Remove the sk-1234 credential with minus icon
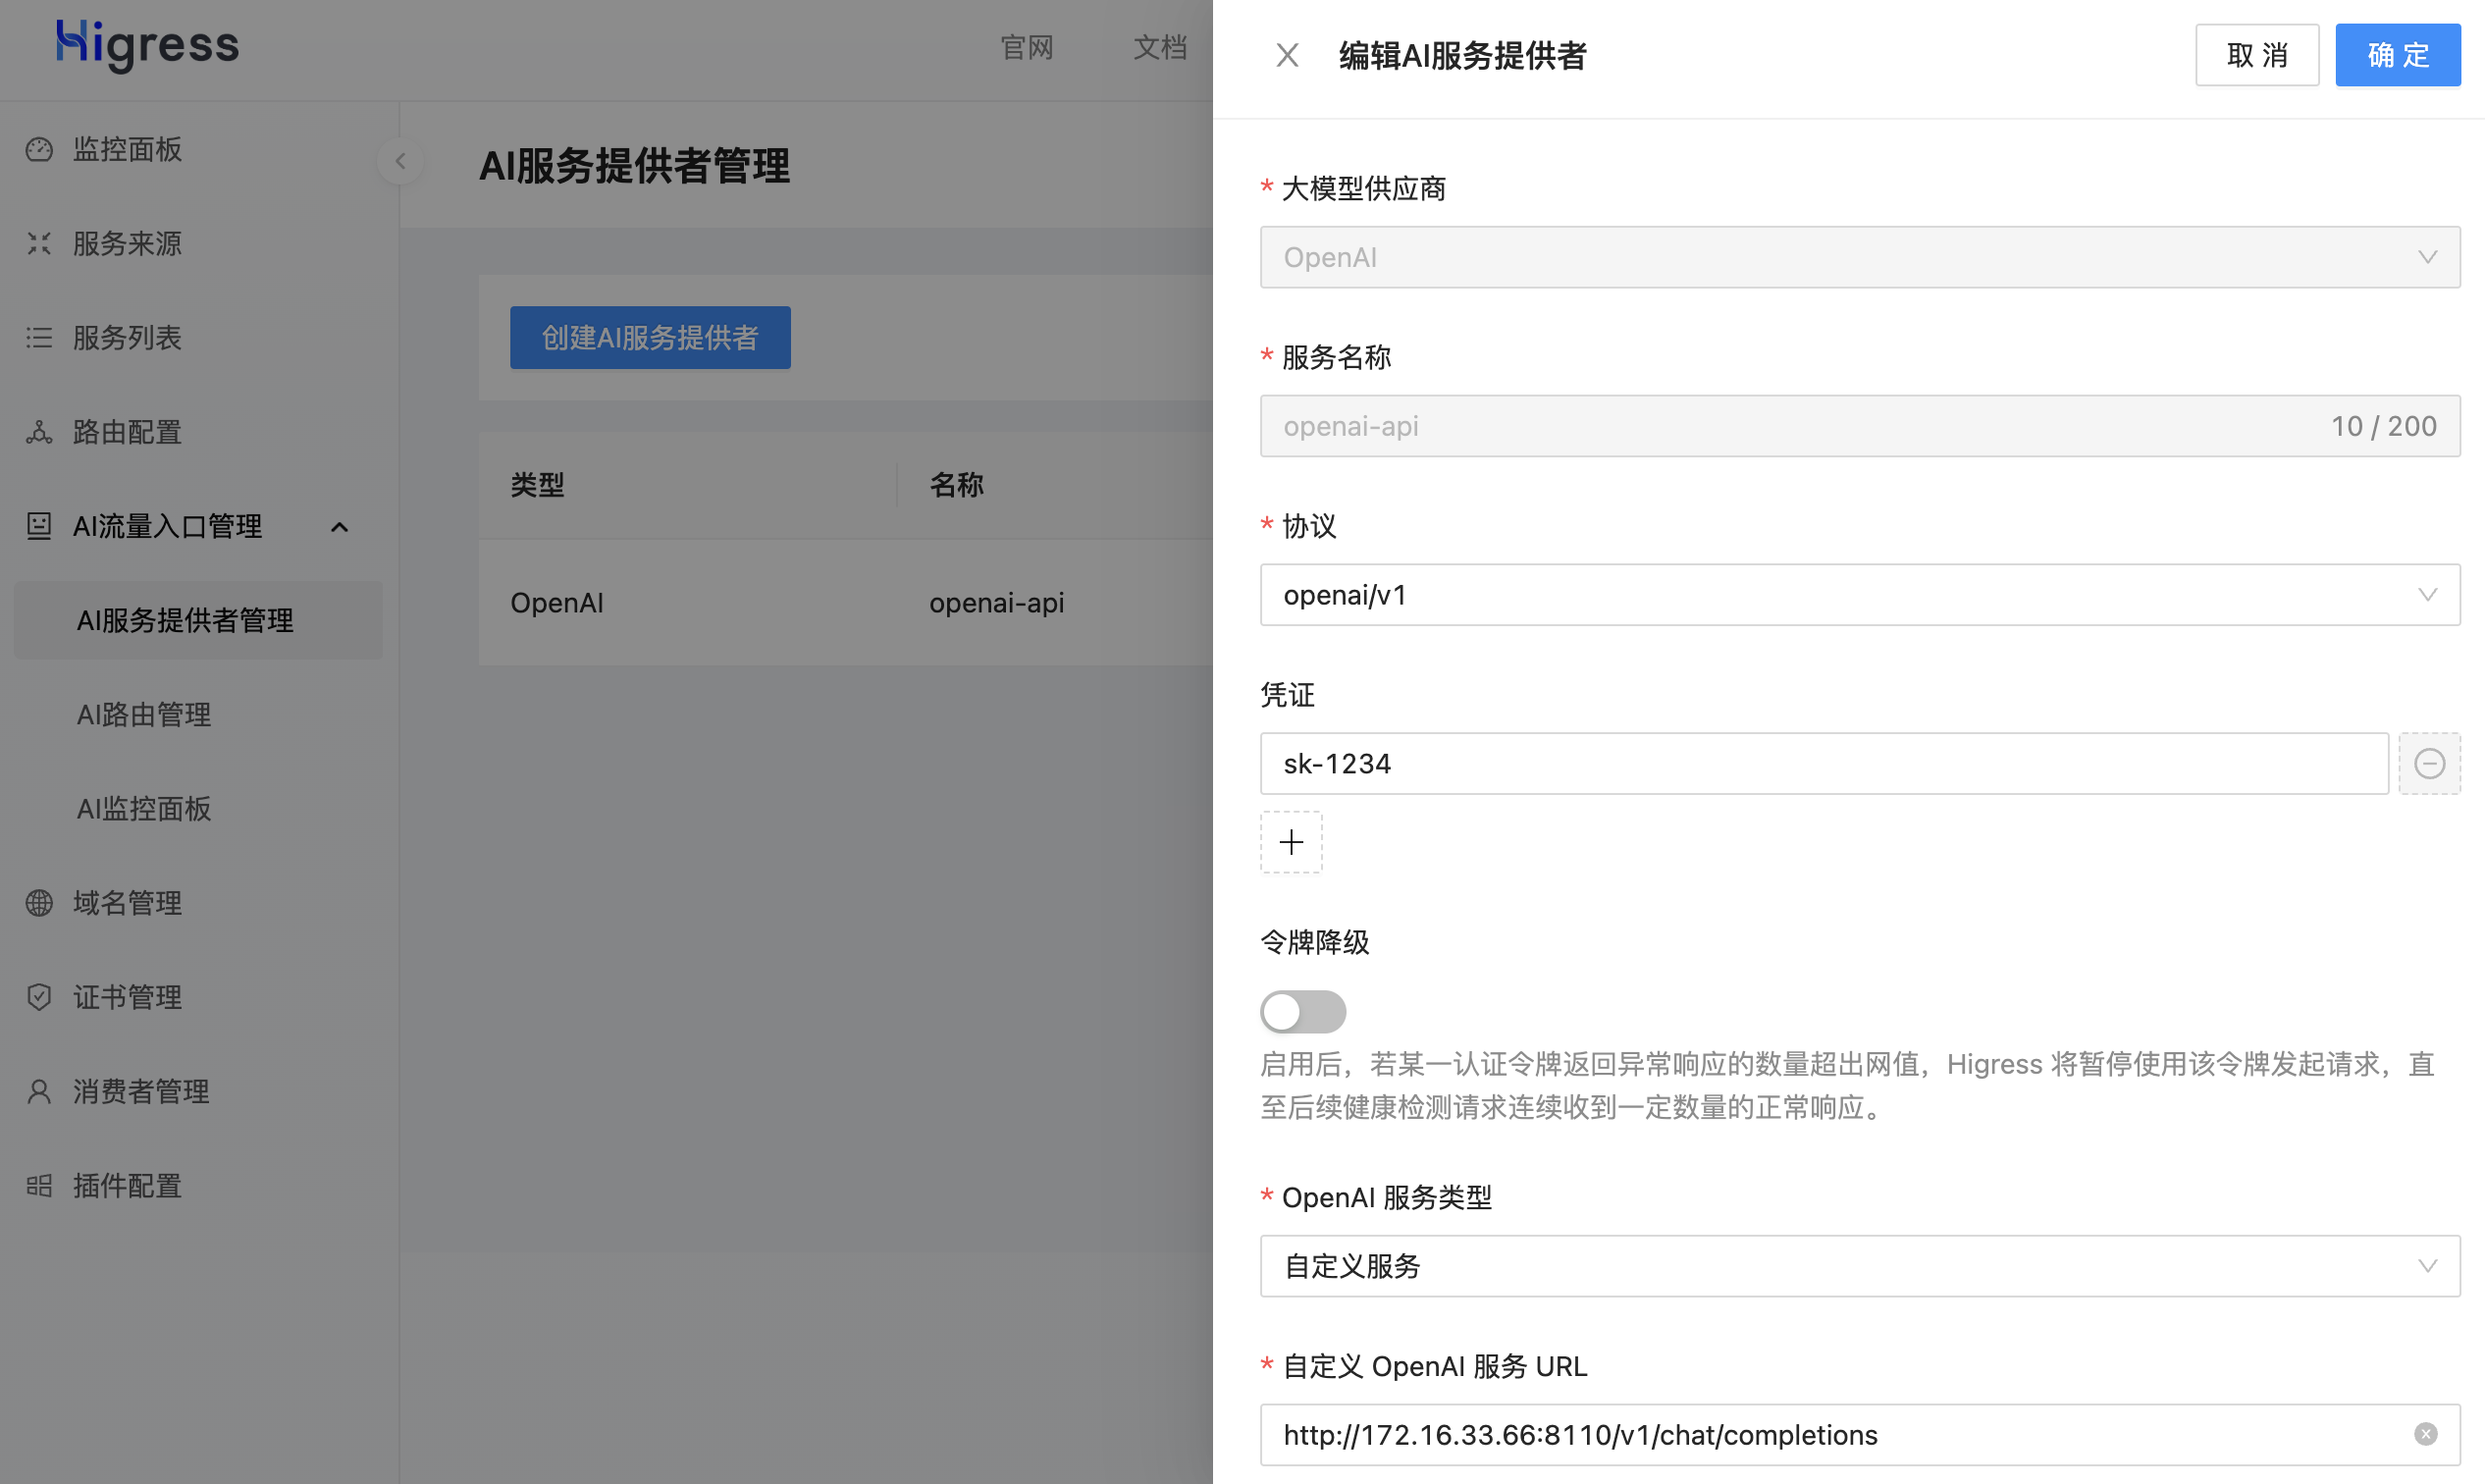Viewport: 2485px width, 1484px height. coord(2429,764)
